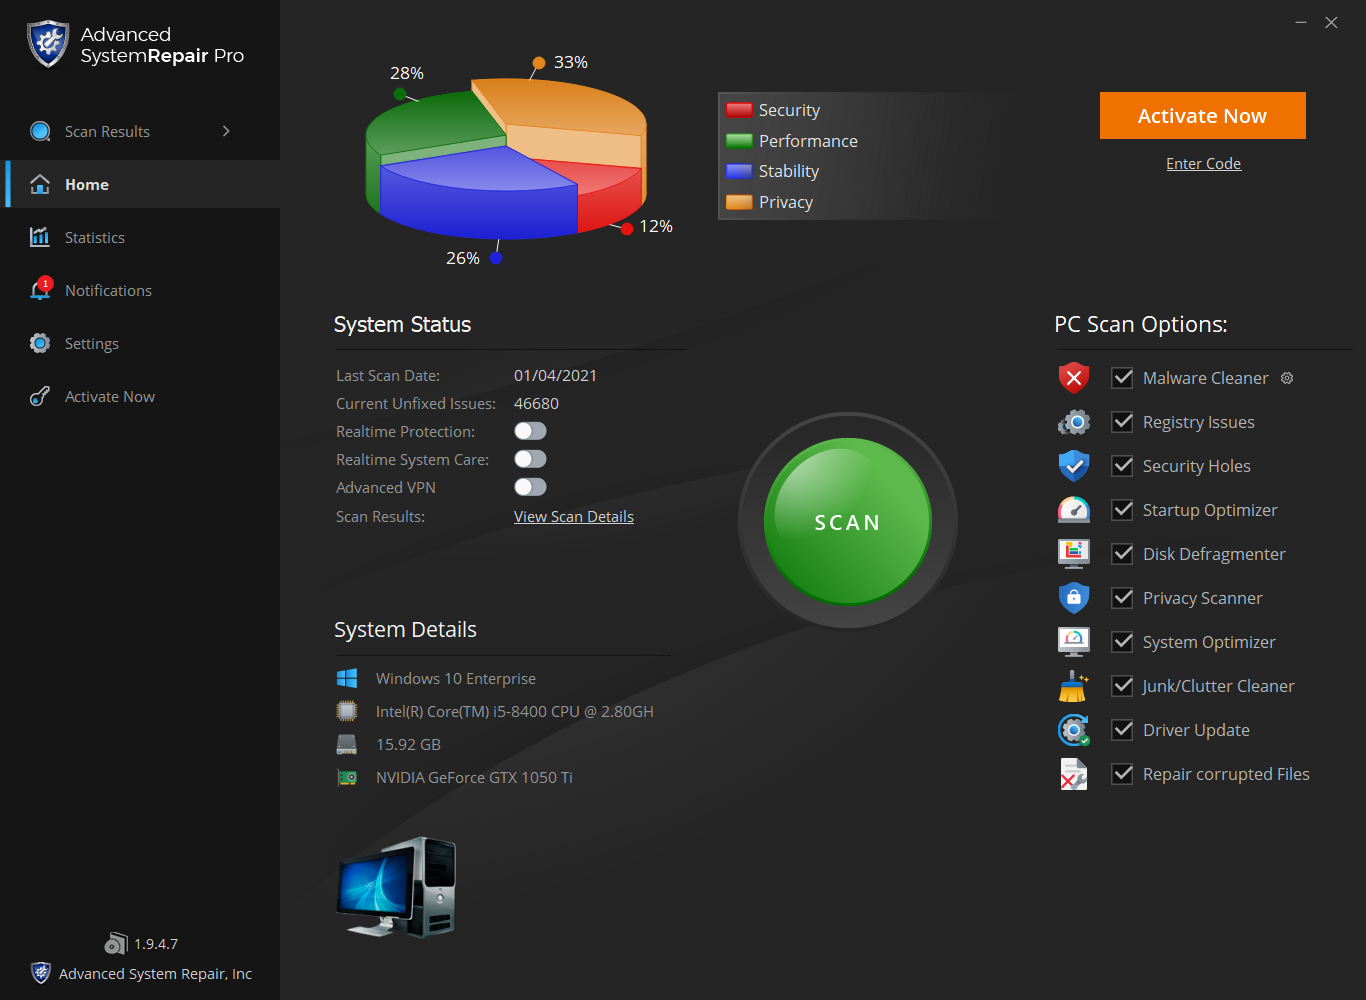Uncheck the Privacy Scanner option
Screen dimensions: 1366x1000
[x=1122, y=597]
